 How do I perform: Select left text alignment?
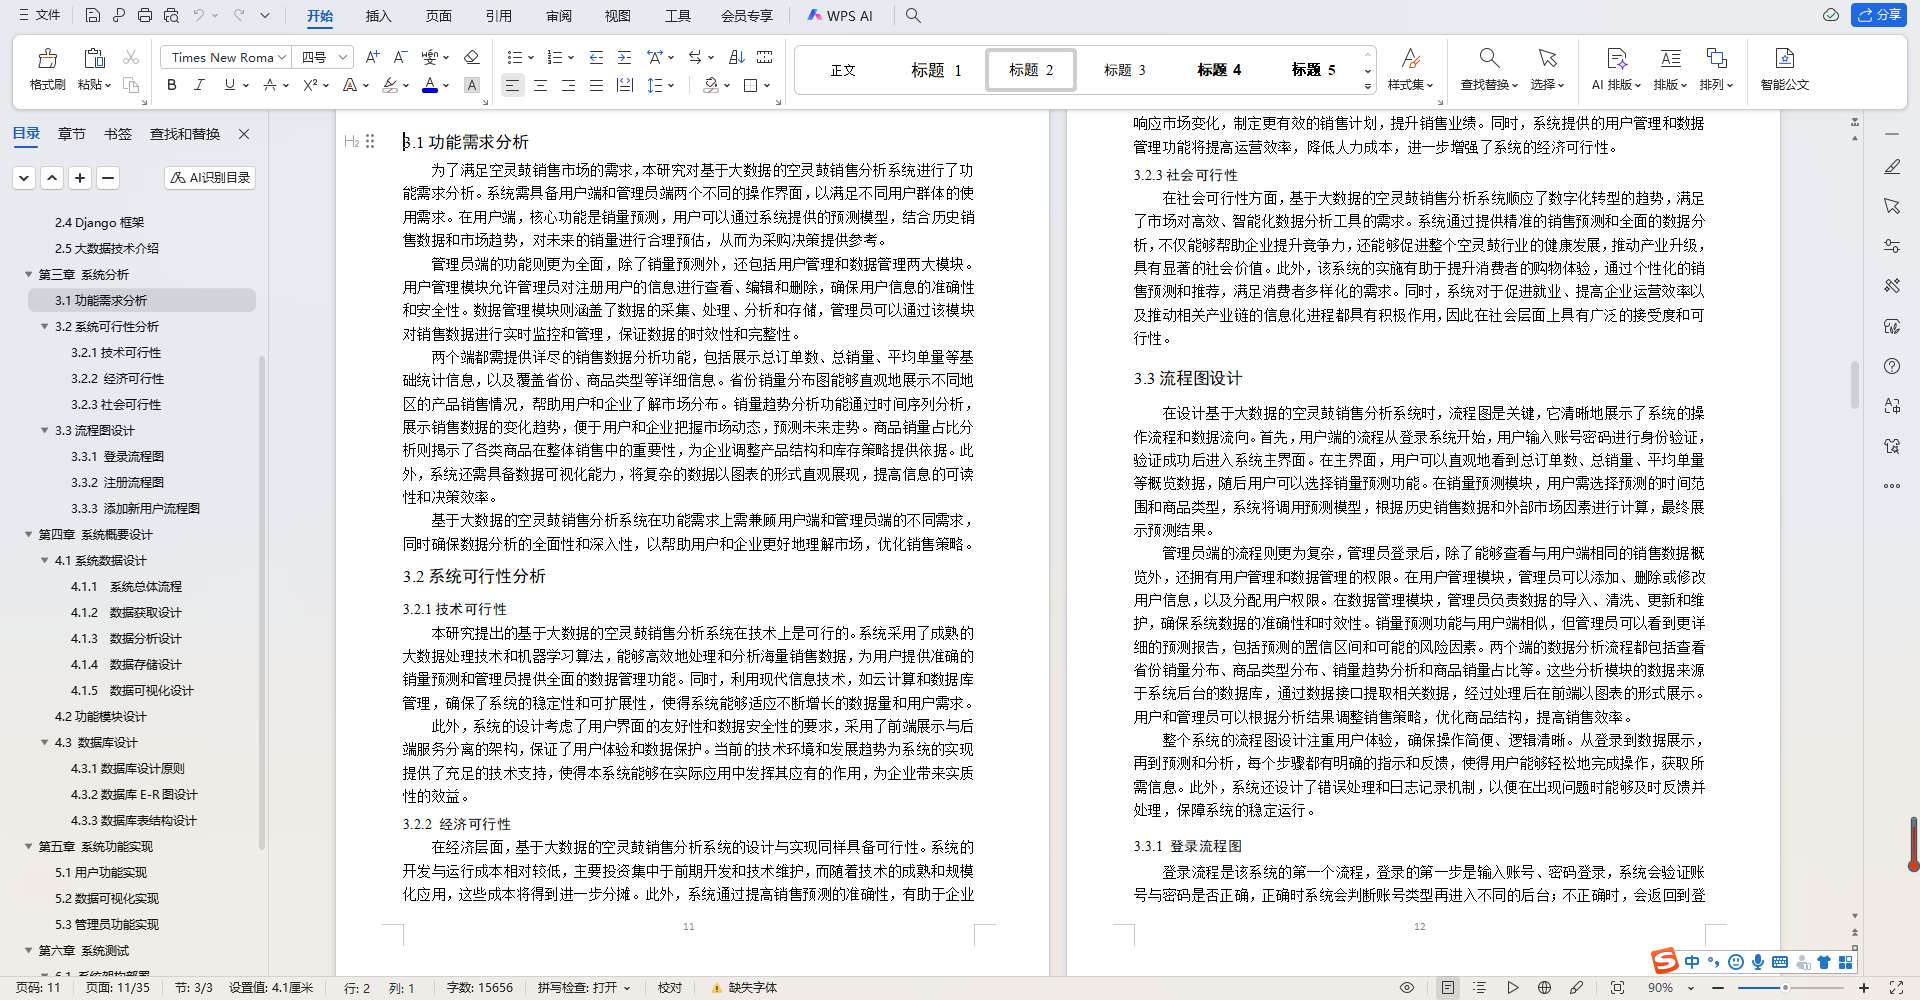[512, 86]
